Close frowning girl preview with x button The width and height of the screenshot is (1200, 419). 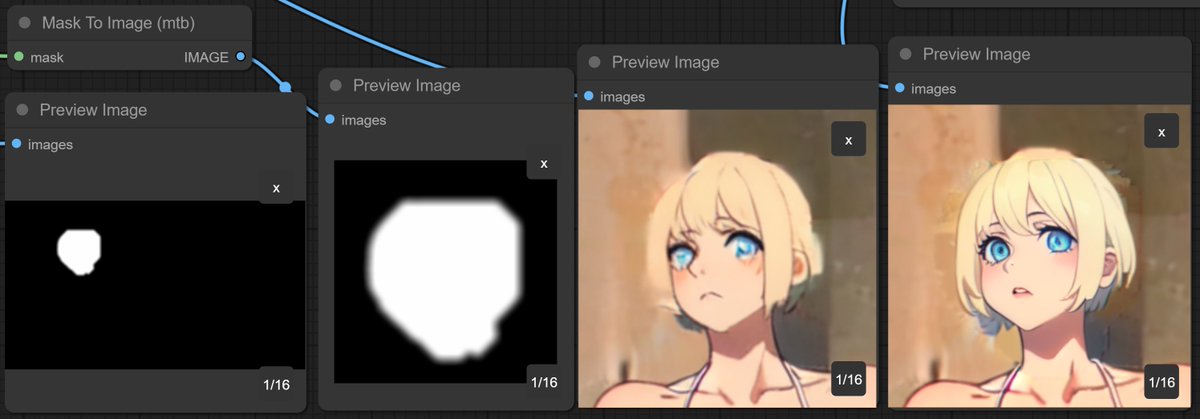click(x=848, y=139)
